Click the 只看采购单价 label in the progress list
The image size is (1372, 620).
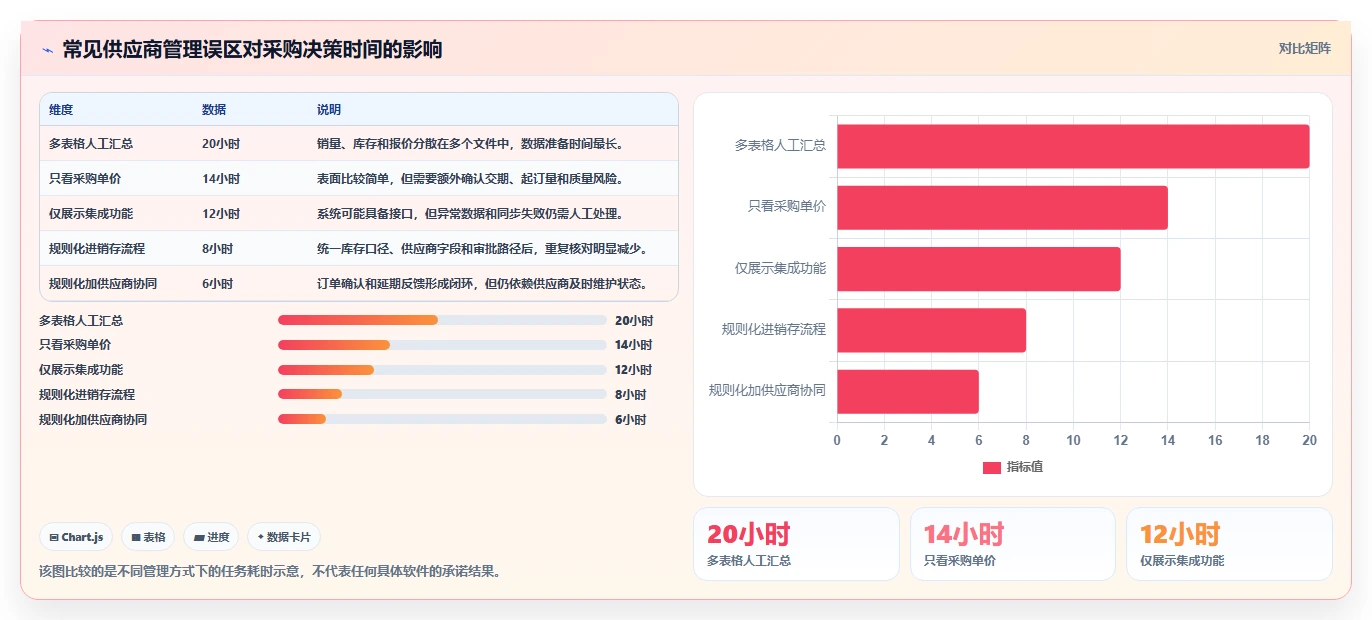click(x=75, y=345)
